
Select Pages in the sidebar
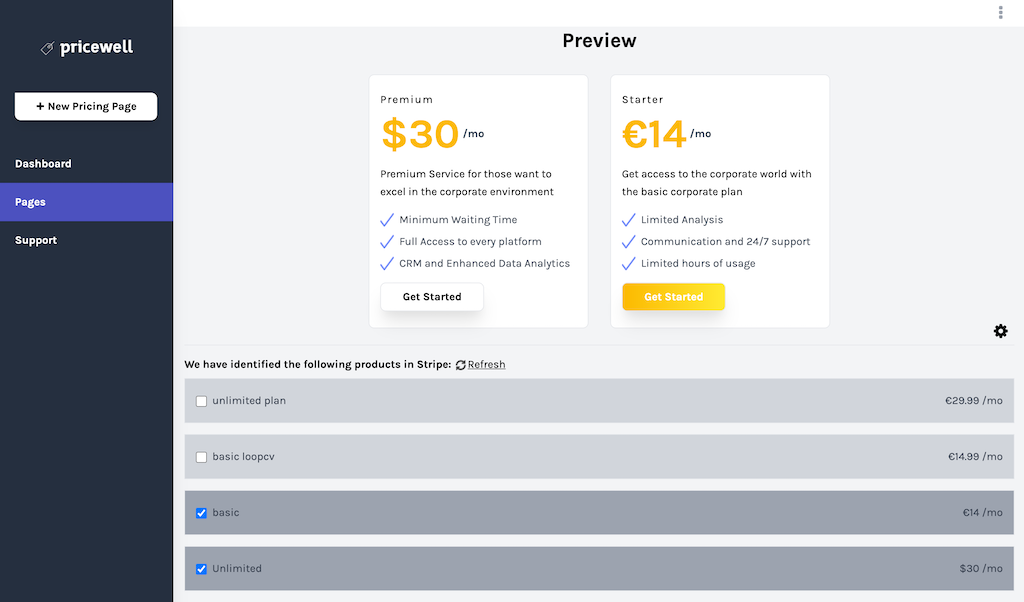coord(30,202)
